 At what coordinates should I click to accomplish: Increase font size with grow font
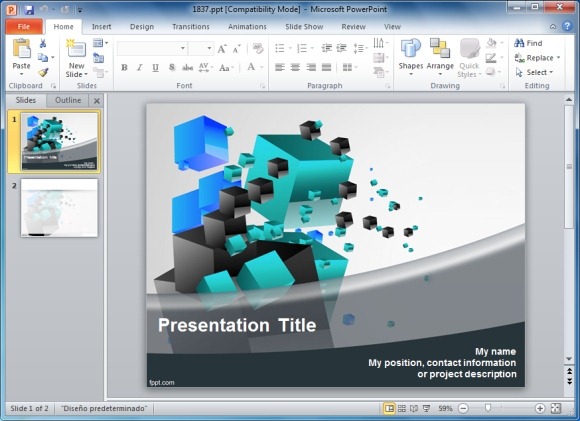[222, 48]
